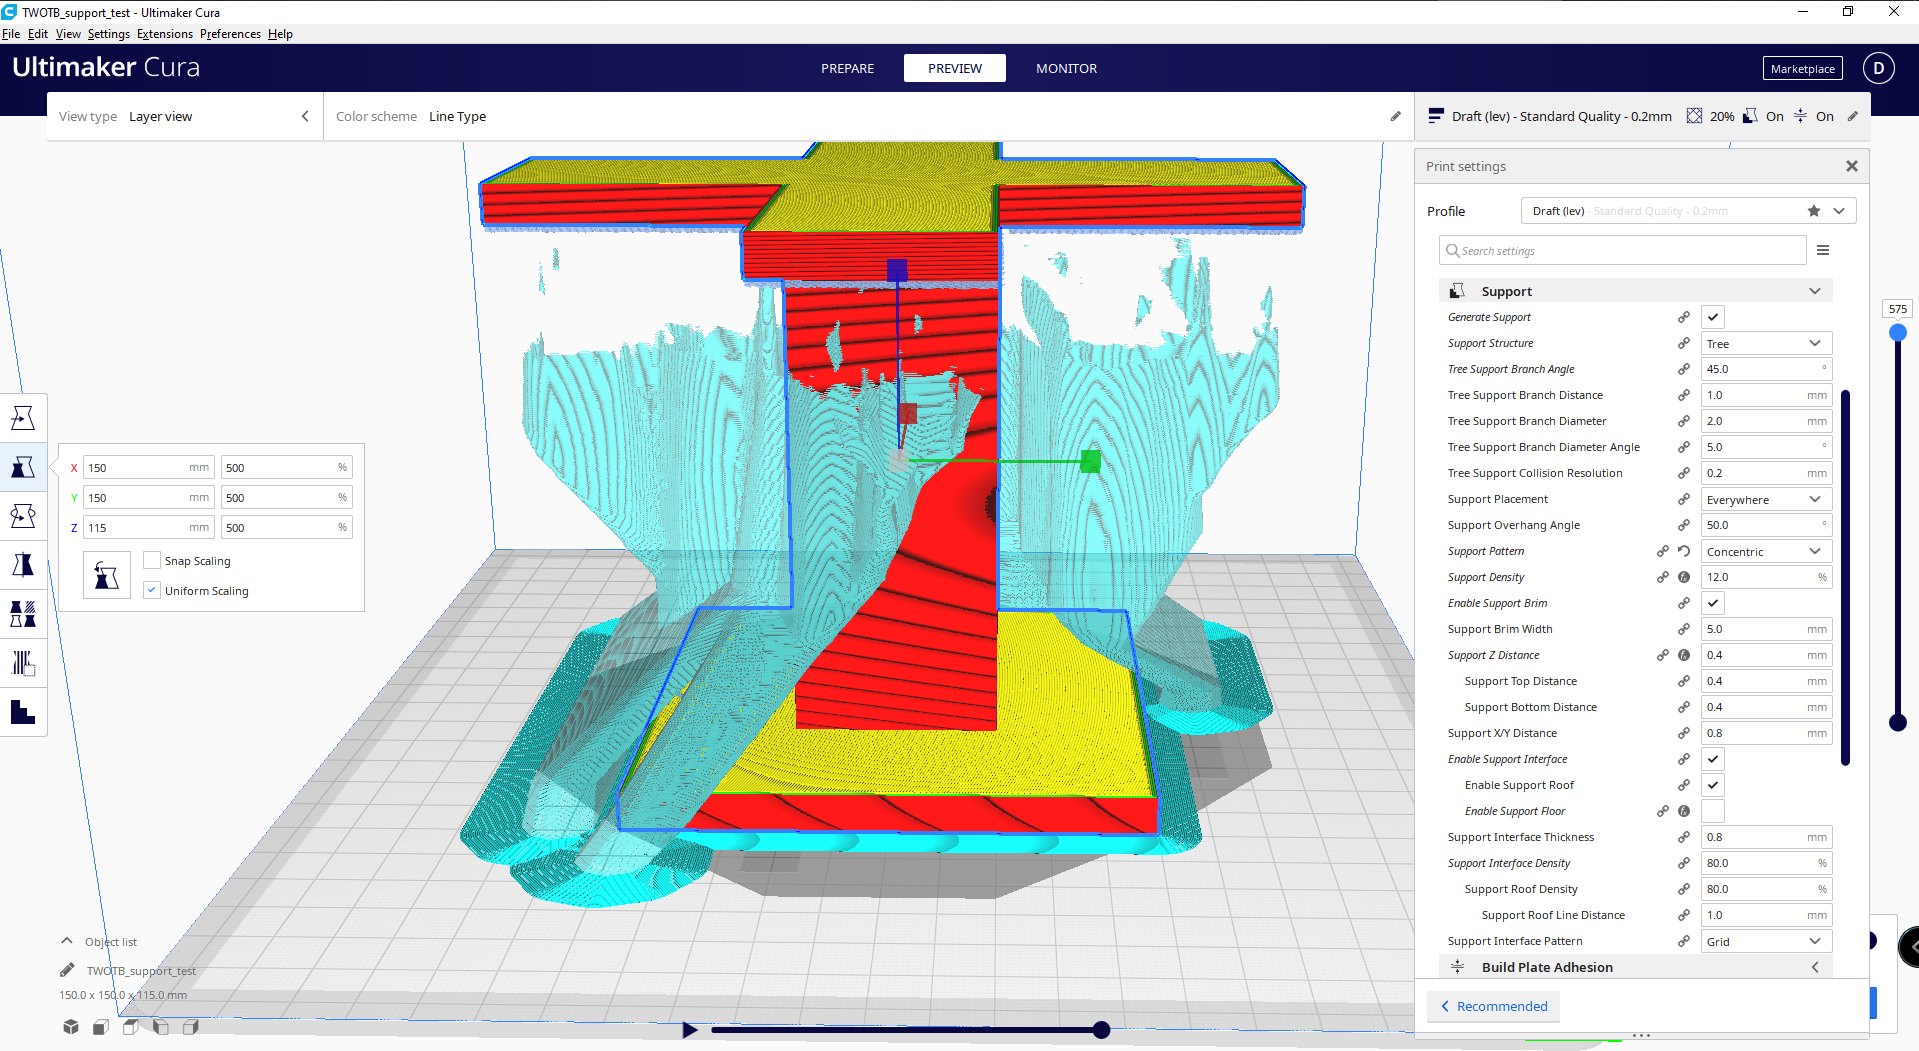Switch to left side view camera icon
This screenshot has height=1051, width=1919.
point(161,1027)
